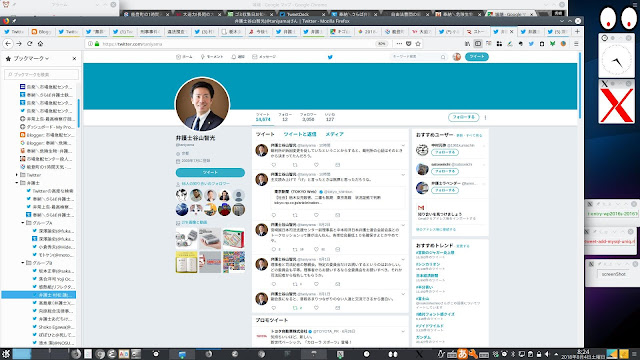The width and height of the screenshot is (640, 360).
Task: Collapse the 弁護士 bookmark folder
Action: [17, 183]
